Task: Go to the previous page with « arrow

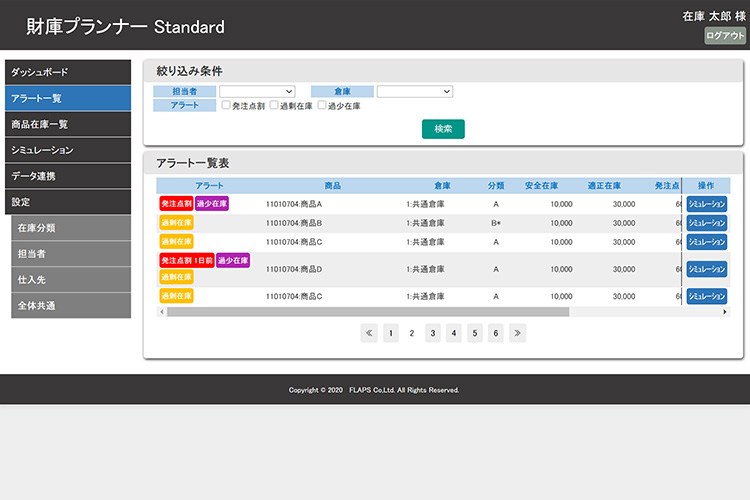Action: [x=369, y=333]
